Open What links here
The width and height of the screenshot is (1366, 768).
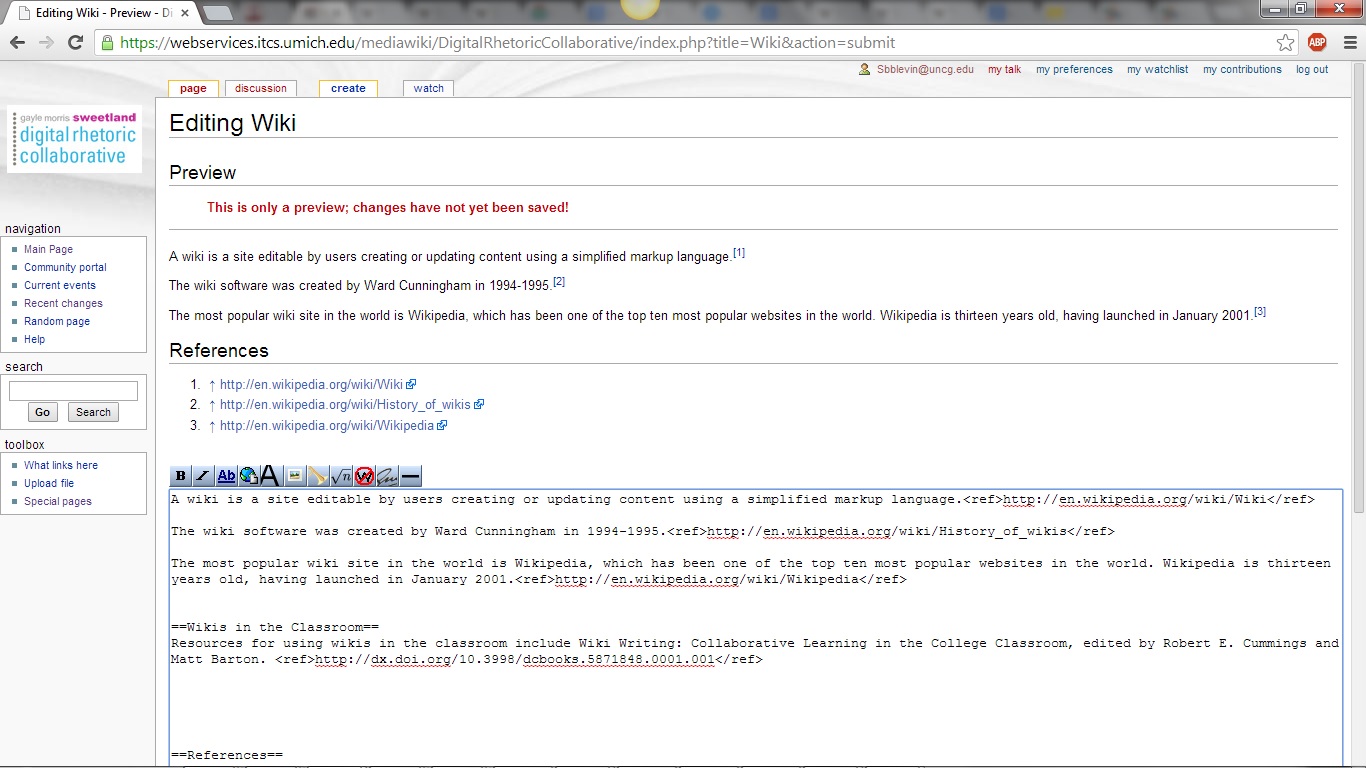(x=61, y=465)
